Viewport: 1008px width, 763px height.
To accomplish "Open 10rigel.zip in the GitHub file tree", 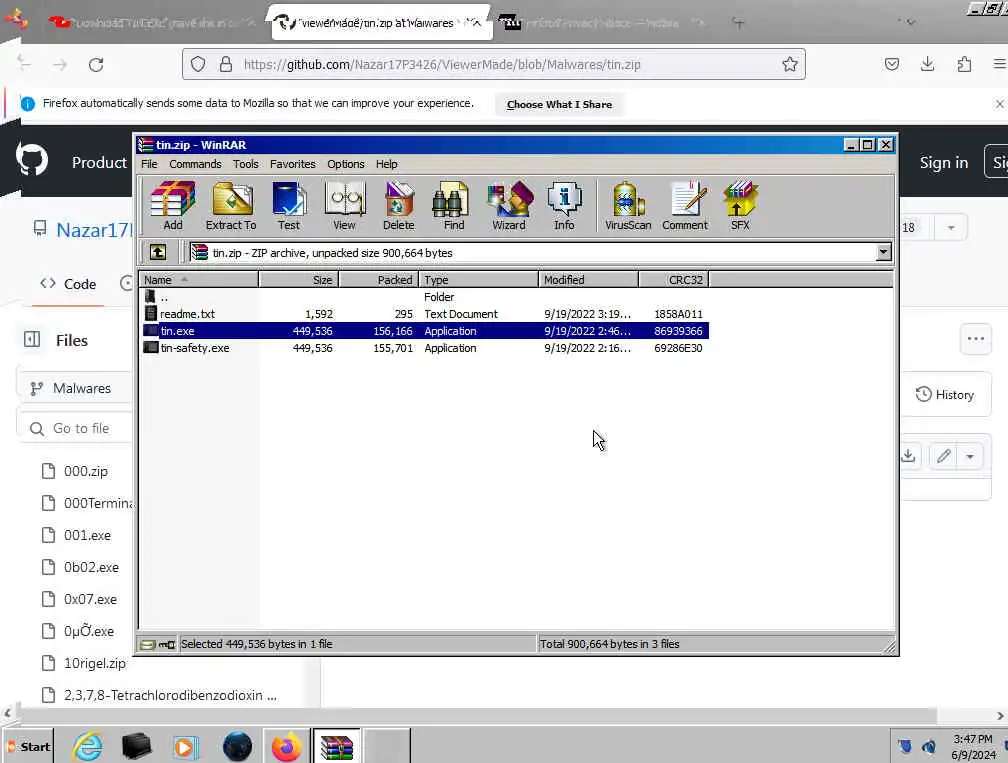I will pos(94,663).
